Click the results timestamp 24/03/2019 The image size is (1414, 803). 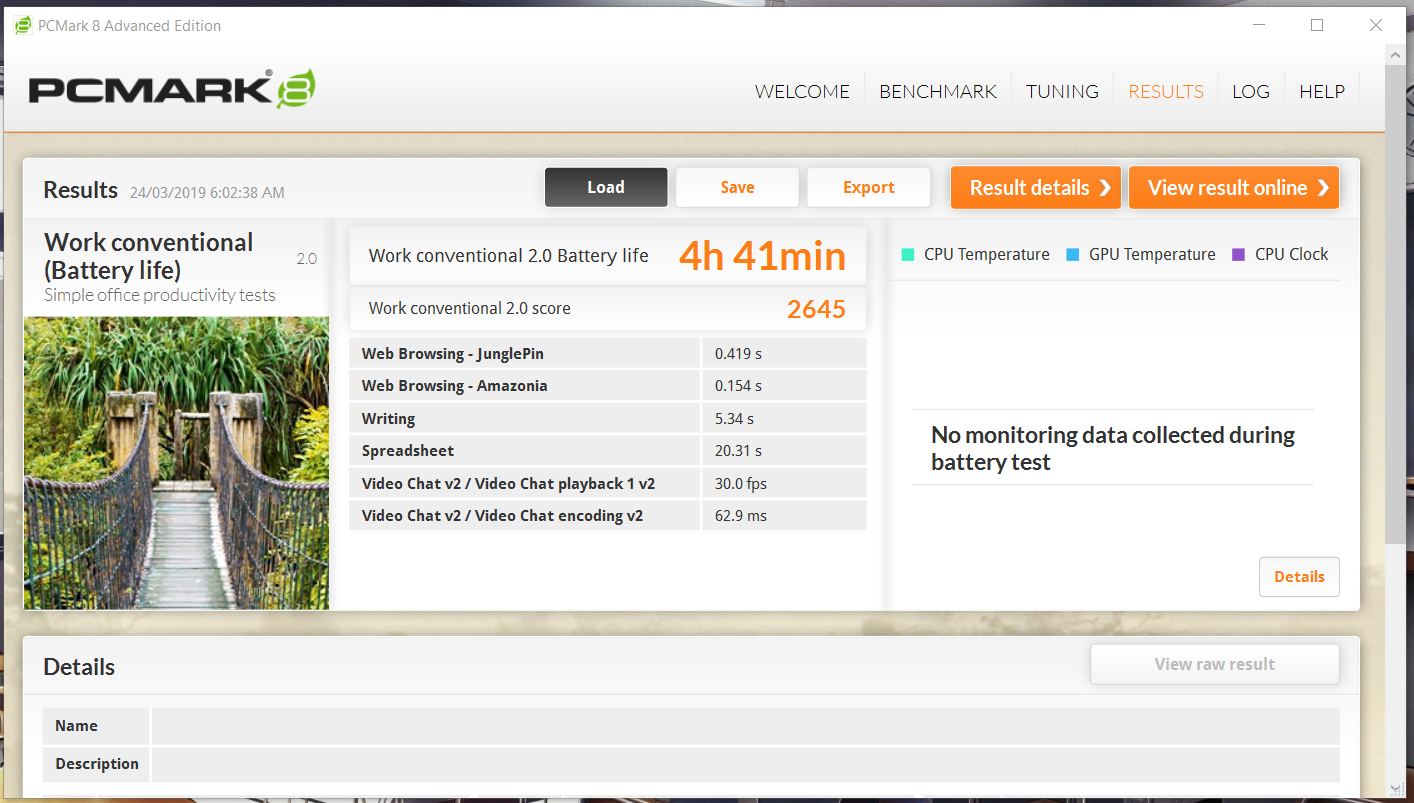[207, 192]
